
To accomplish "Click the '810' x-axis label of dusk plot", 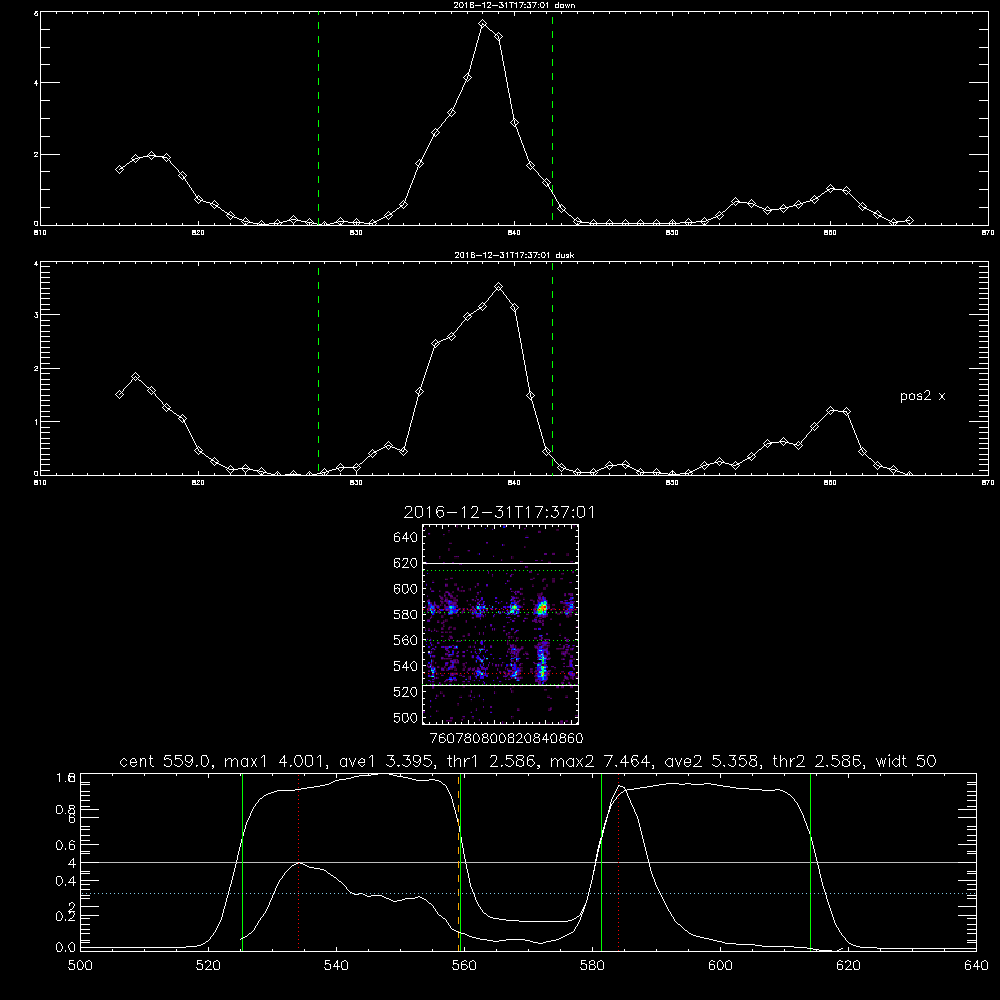I will (40, 483).
